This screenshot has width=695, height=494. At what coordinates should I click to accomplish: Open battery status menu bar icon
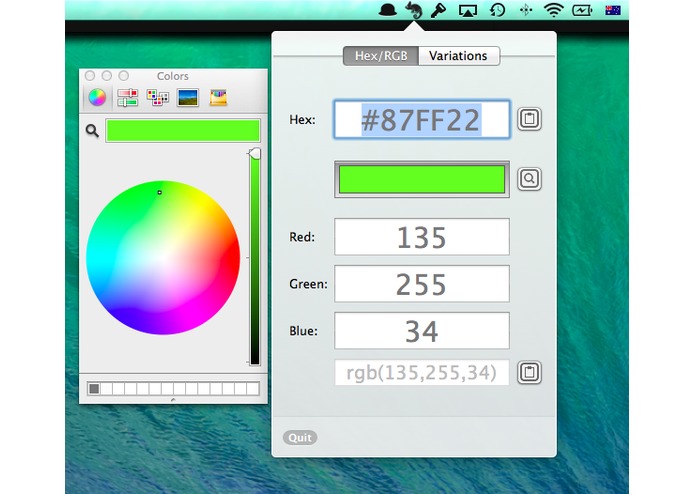[582, 10]
